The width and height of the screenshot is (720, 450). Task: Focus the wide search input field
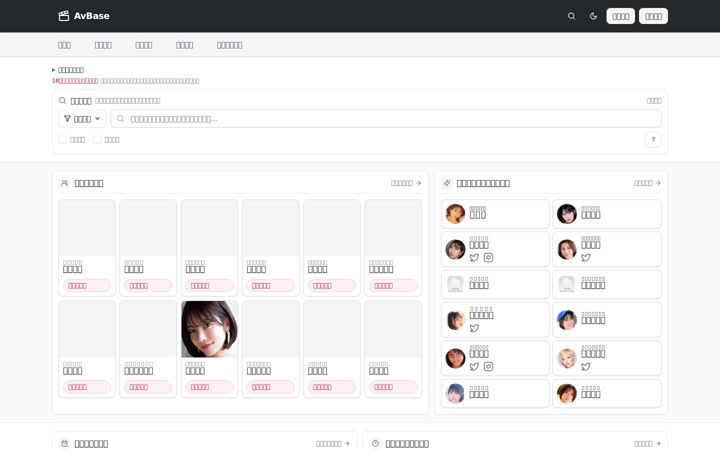click(386, 119)
